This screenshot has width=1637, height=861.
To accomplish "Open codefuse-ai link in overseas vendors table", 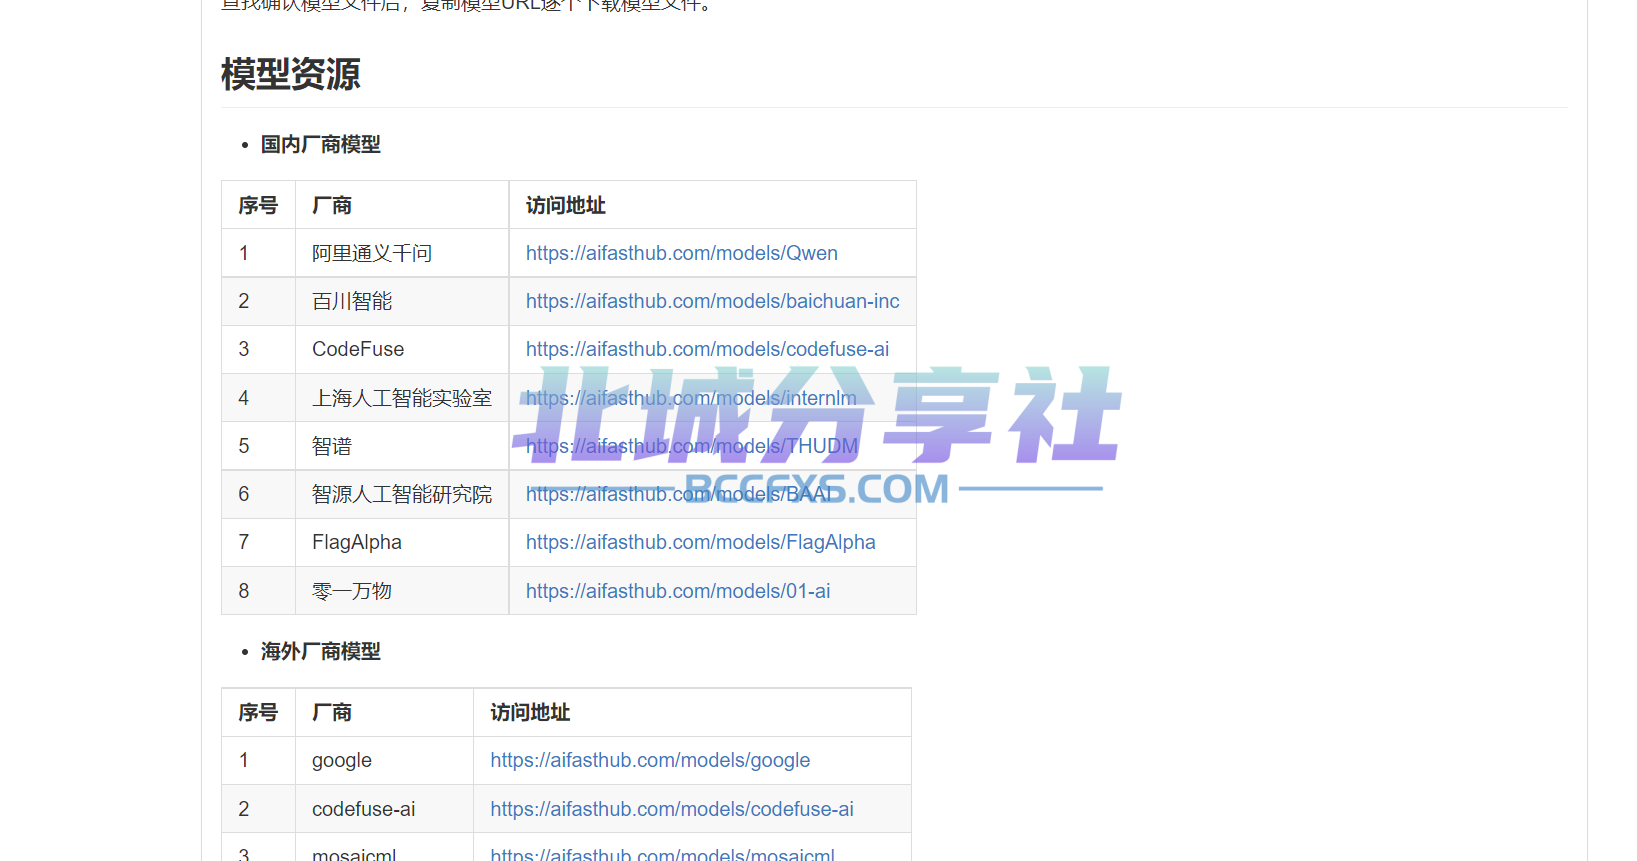I will 672,809.
